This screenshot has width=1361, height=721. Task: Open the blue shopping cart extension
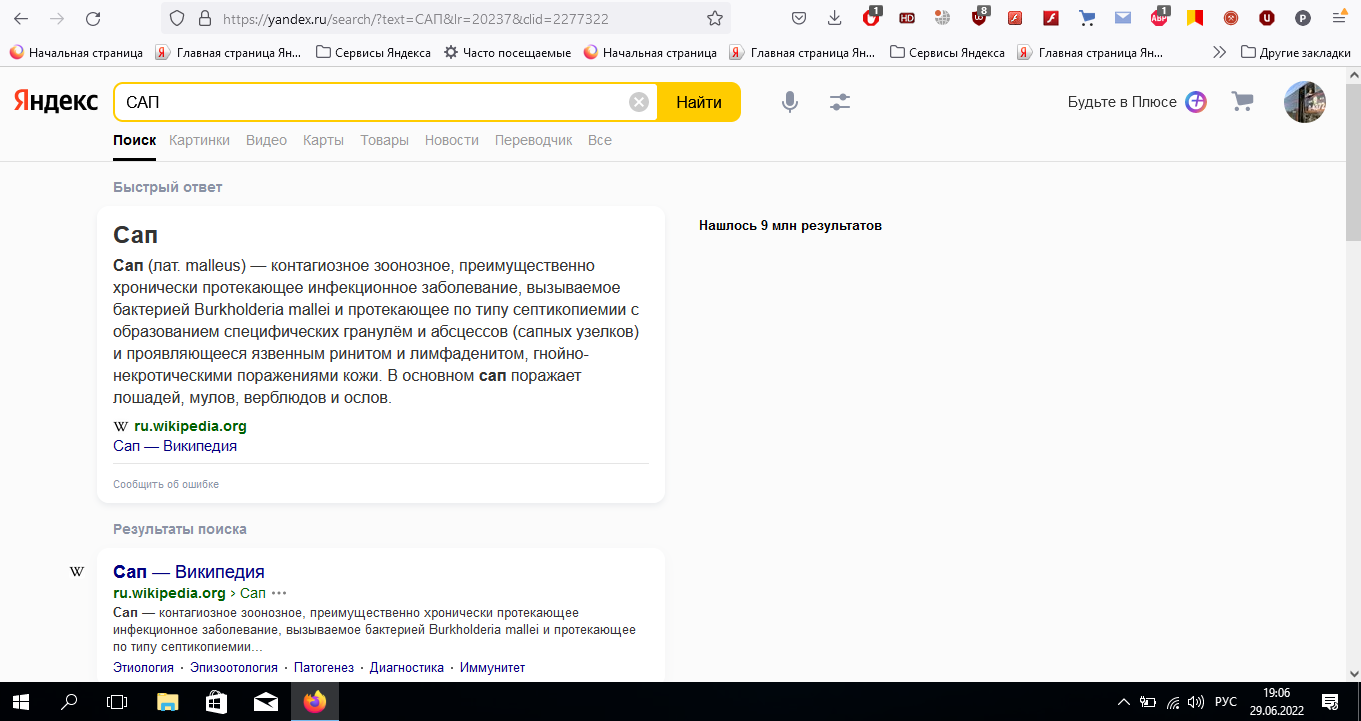(x=1087, y=18)
